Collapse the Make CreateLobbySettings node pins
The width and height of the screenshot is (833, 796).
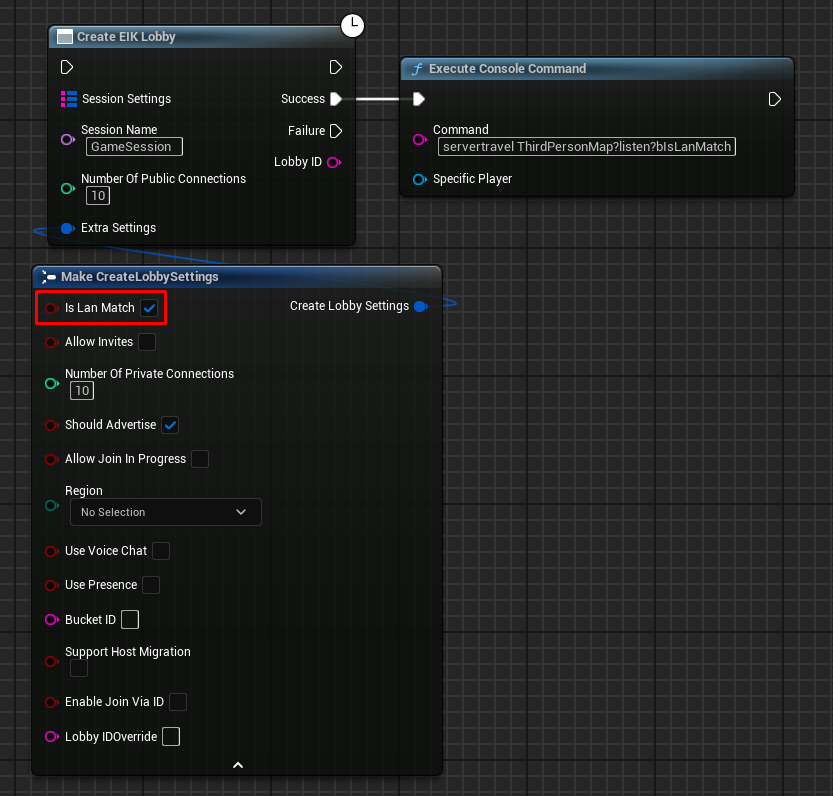(x=238, y=765)
